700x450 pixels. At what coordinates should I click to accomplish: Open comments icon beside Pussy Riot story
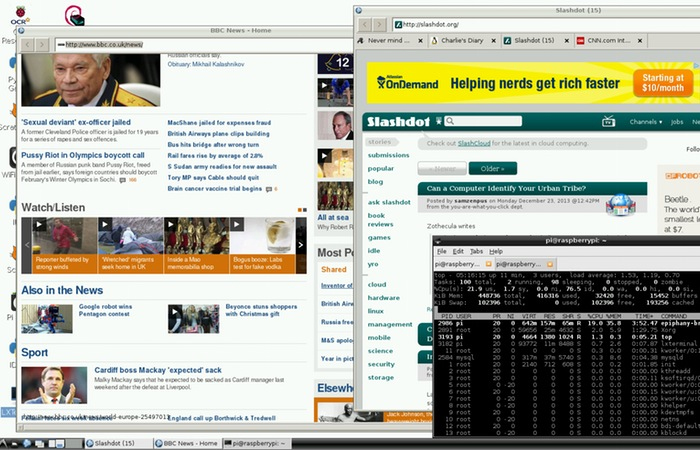click(x=122, y=180)
